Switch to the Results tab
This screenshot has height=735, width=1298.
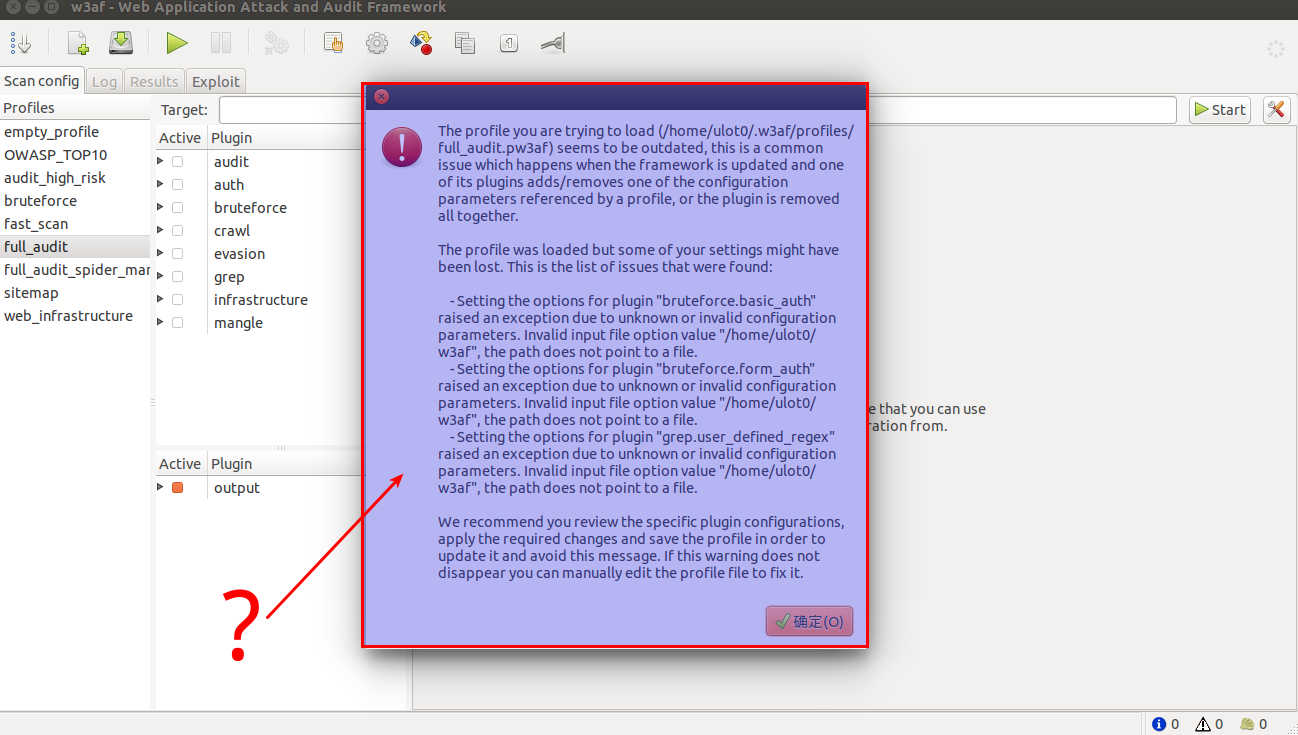[x=154, y=82]
